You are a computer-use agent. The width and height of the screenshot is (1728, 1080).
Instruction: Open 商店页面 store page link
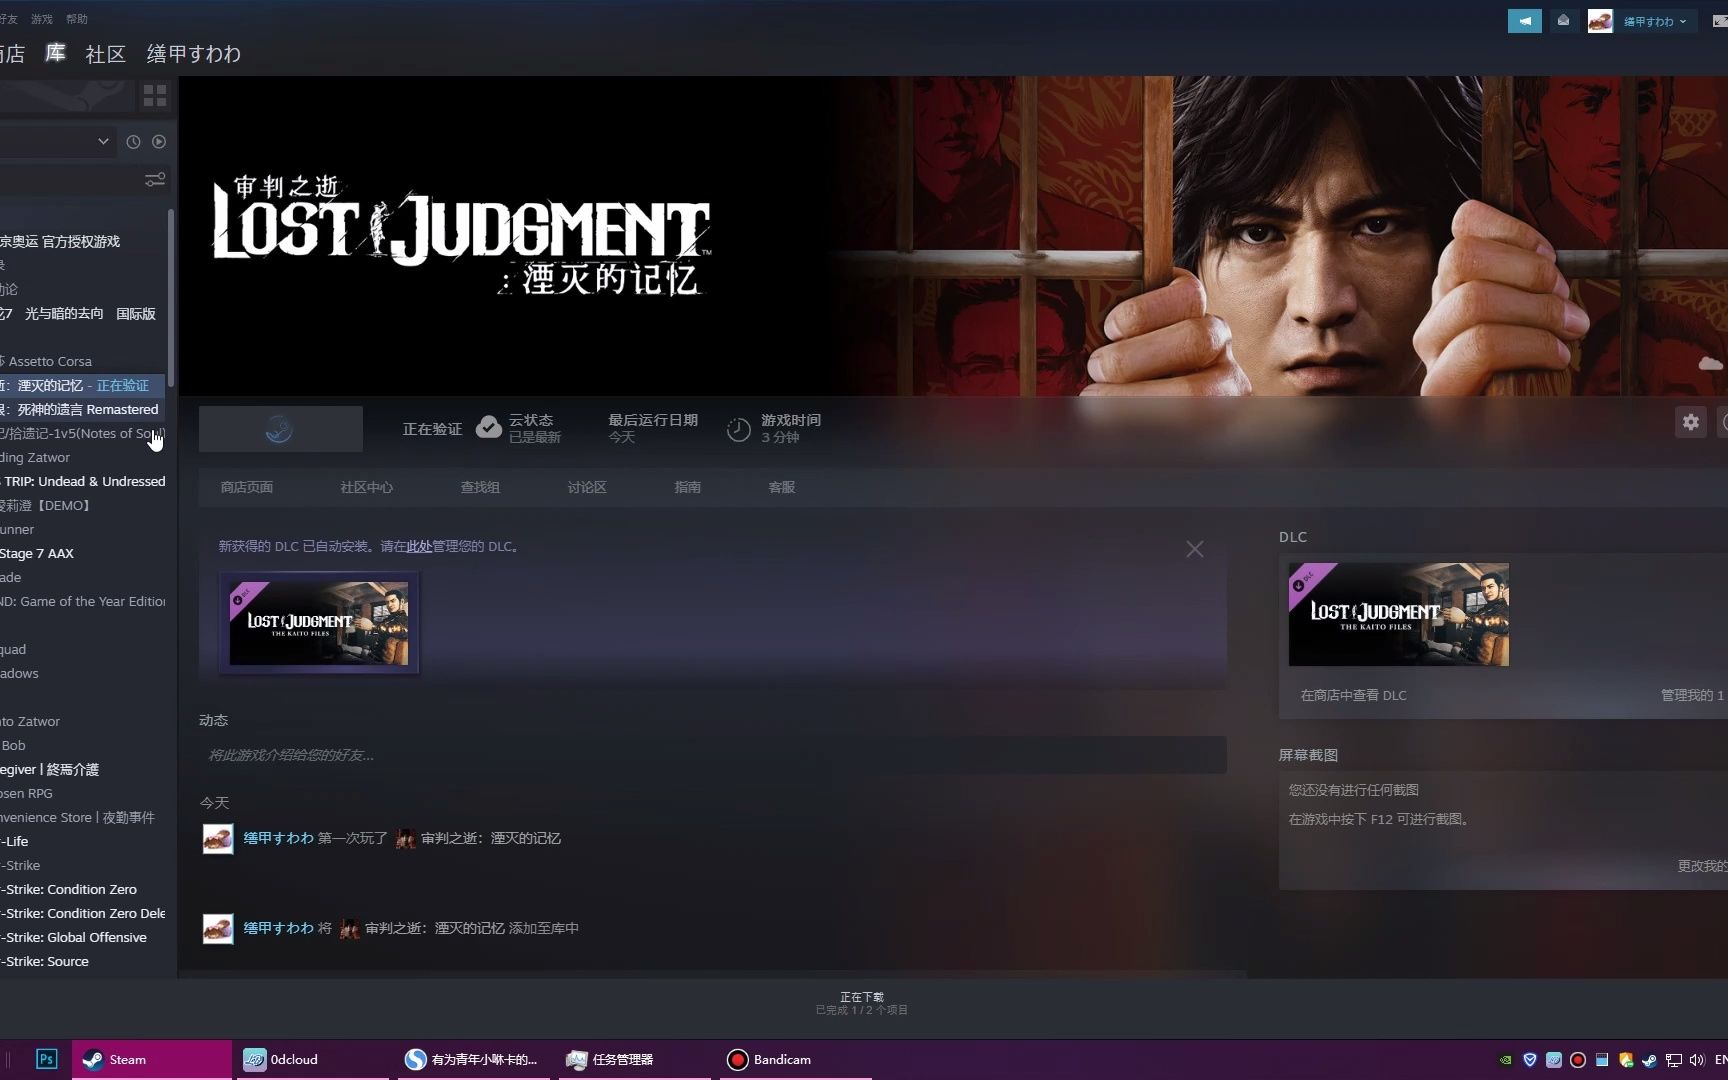246,487
